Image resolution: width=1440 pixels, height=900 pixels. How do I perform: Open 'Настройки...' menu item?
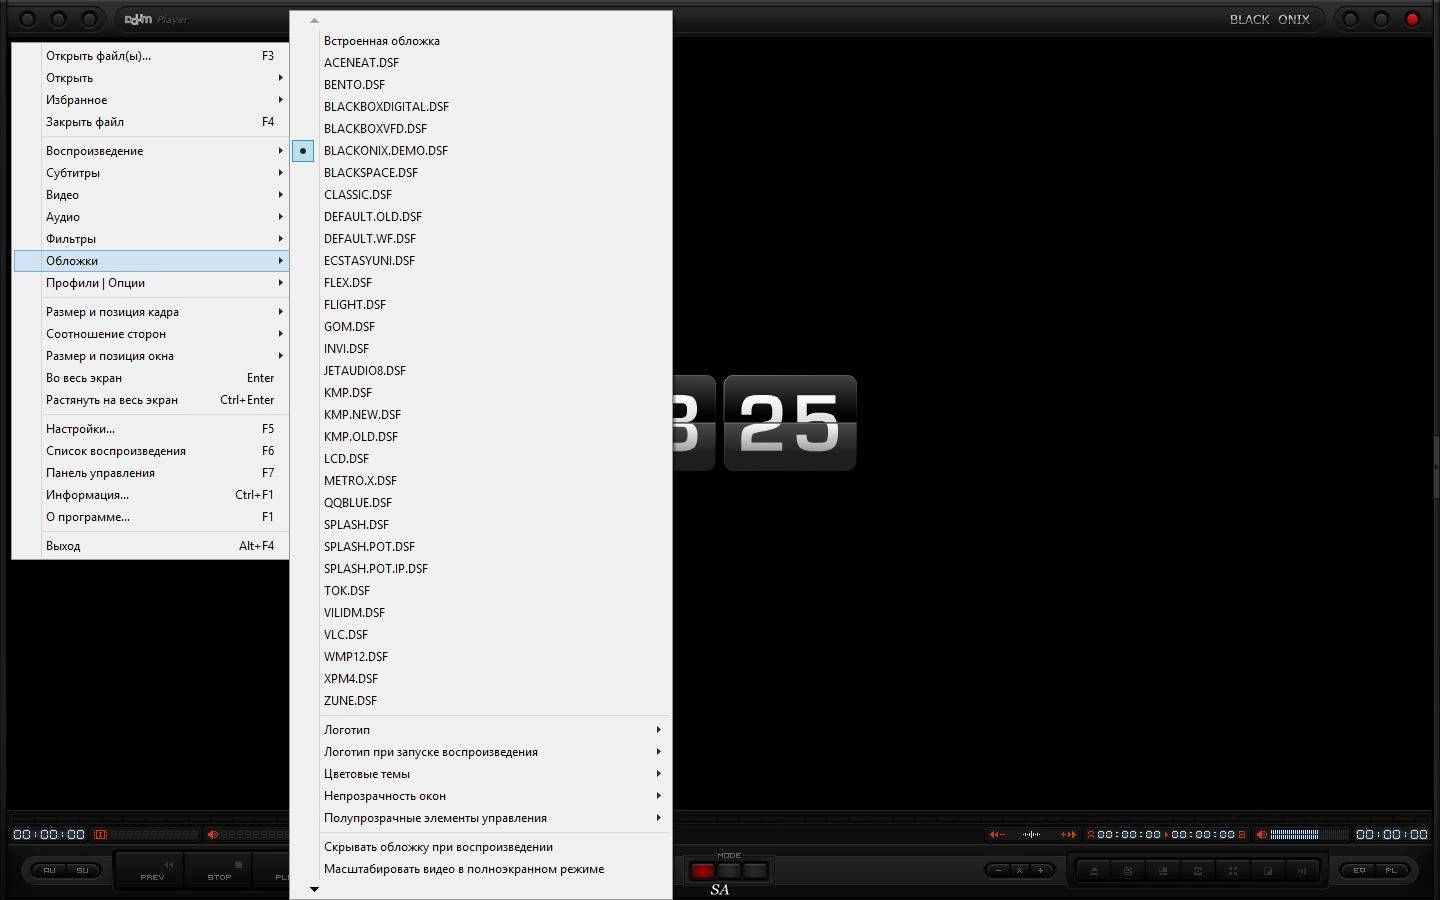(150, 429)
